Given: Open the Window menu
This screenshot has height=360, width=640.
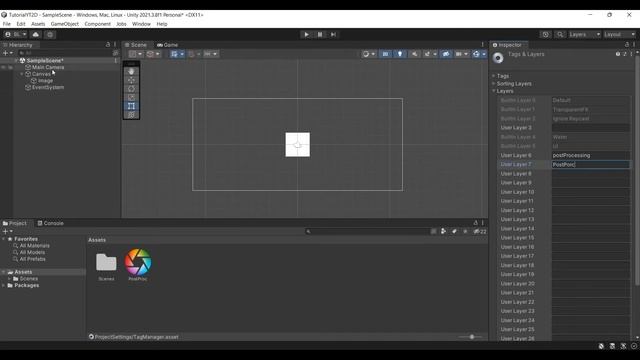Looking at the screenshot, I should [141, 24].
